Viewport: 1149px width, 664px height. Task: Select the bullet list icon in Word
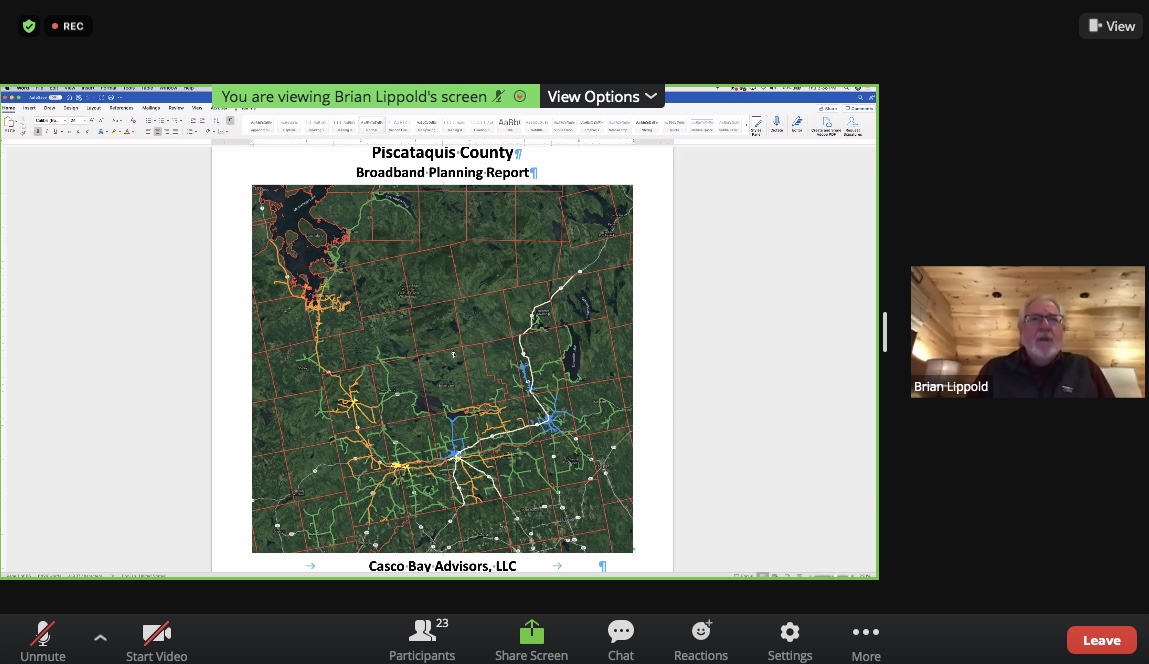point(146,119)
